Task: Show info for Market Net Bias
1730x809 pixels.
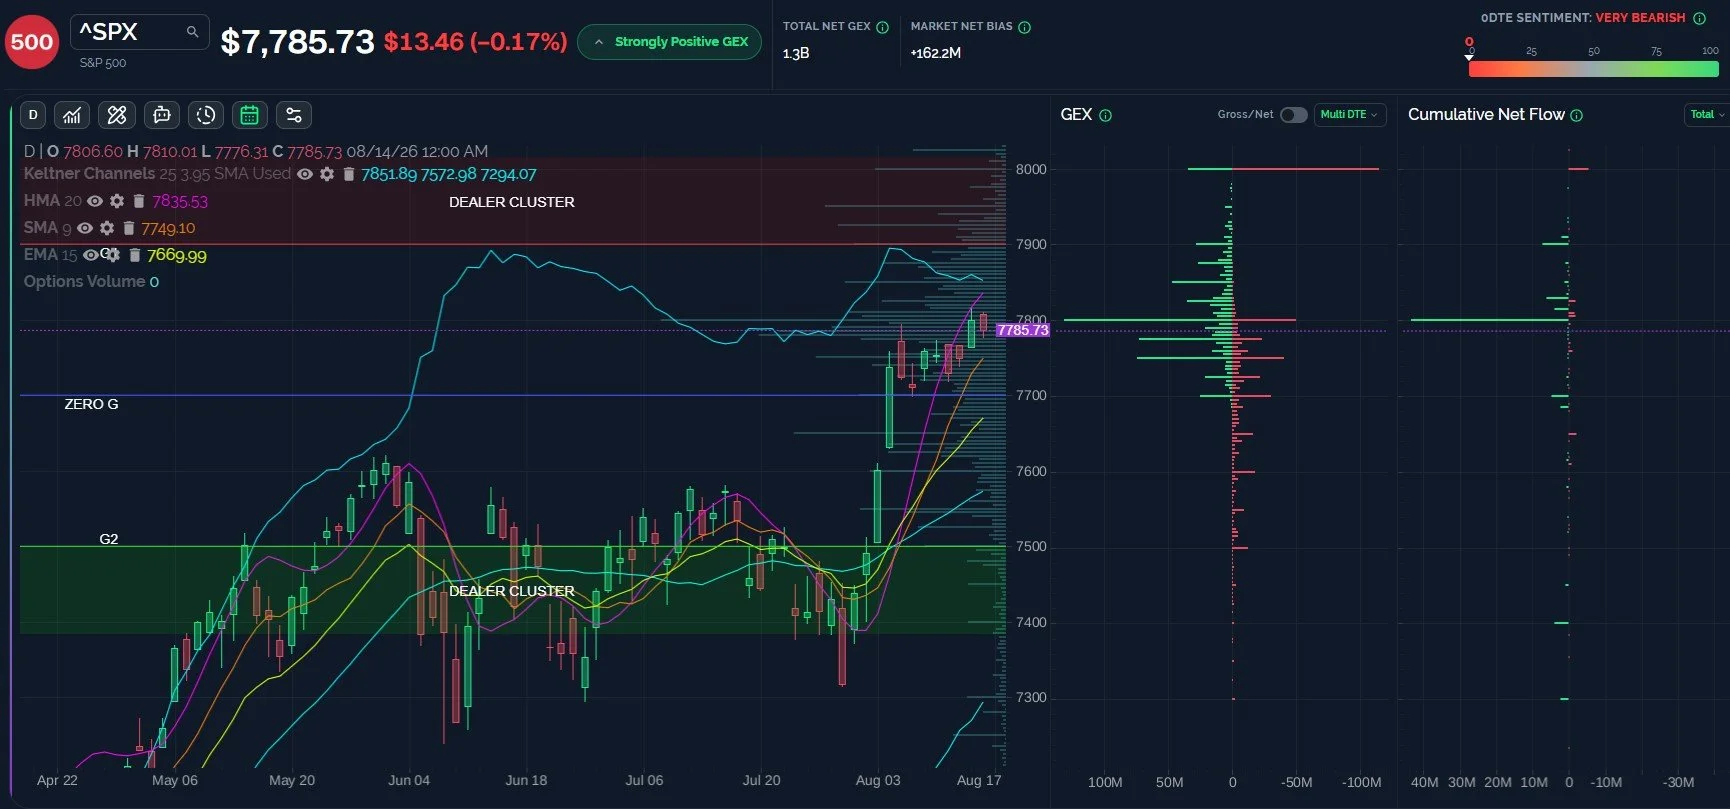Action: coord(1025,27)
